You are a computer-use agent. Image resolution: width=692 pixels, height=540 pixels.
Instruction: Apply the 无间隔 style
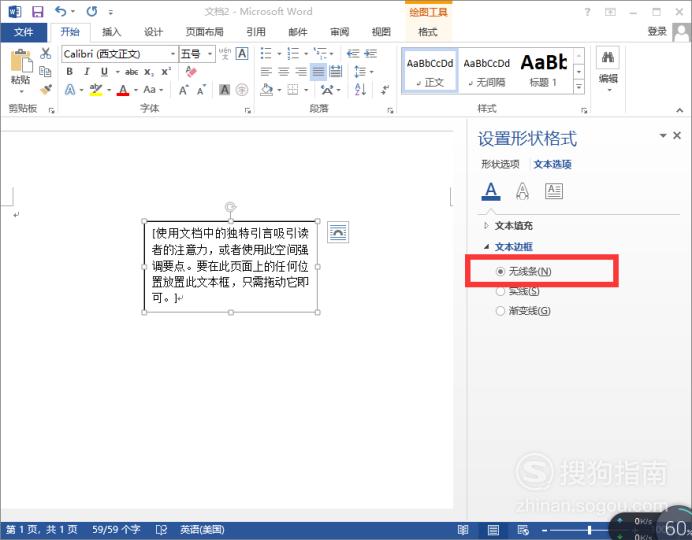point(487,71)
